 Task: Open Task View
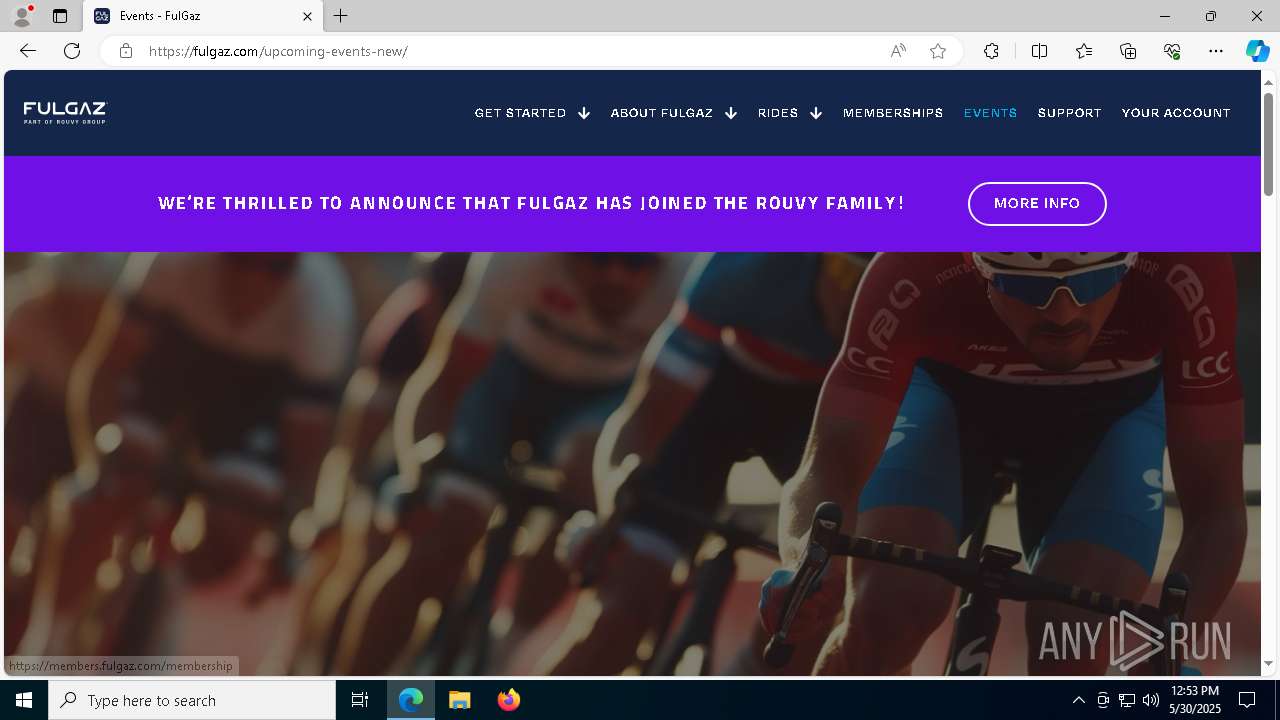360,700
